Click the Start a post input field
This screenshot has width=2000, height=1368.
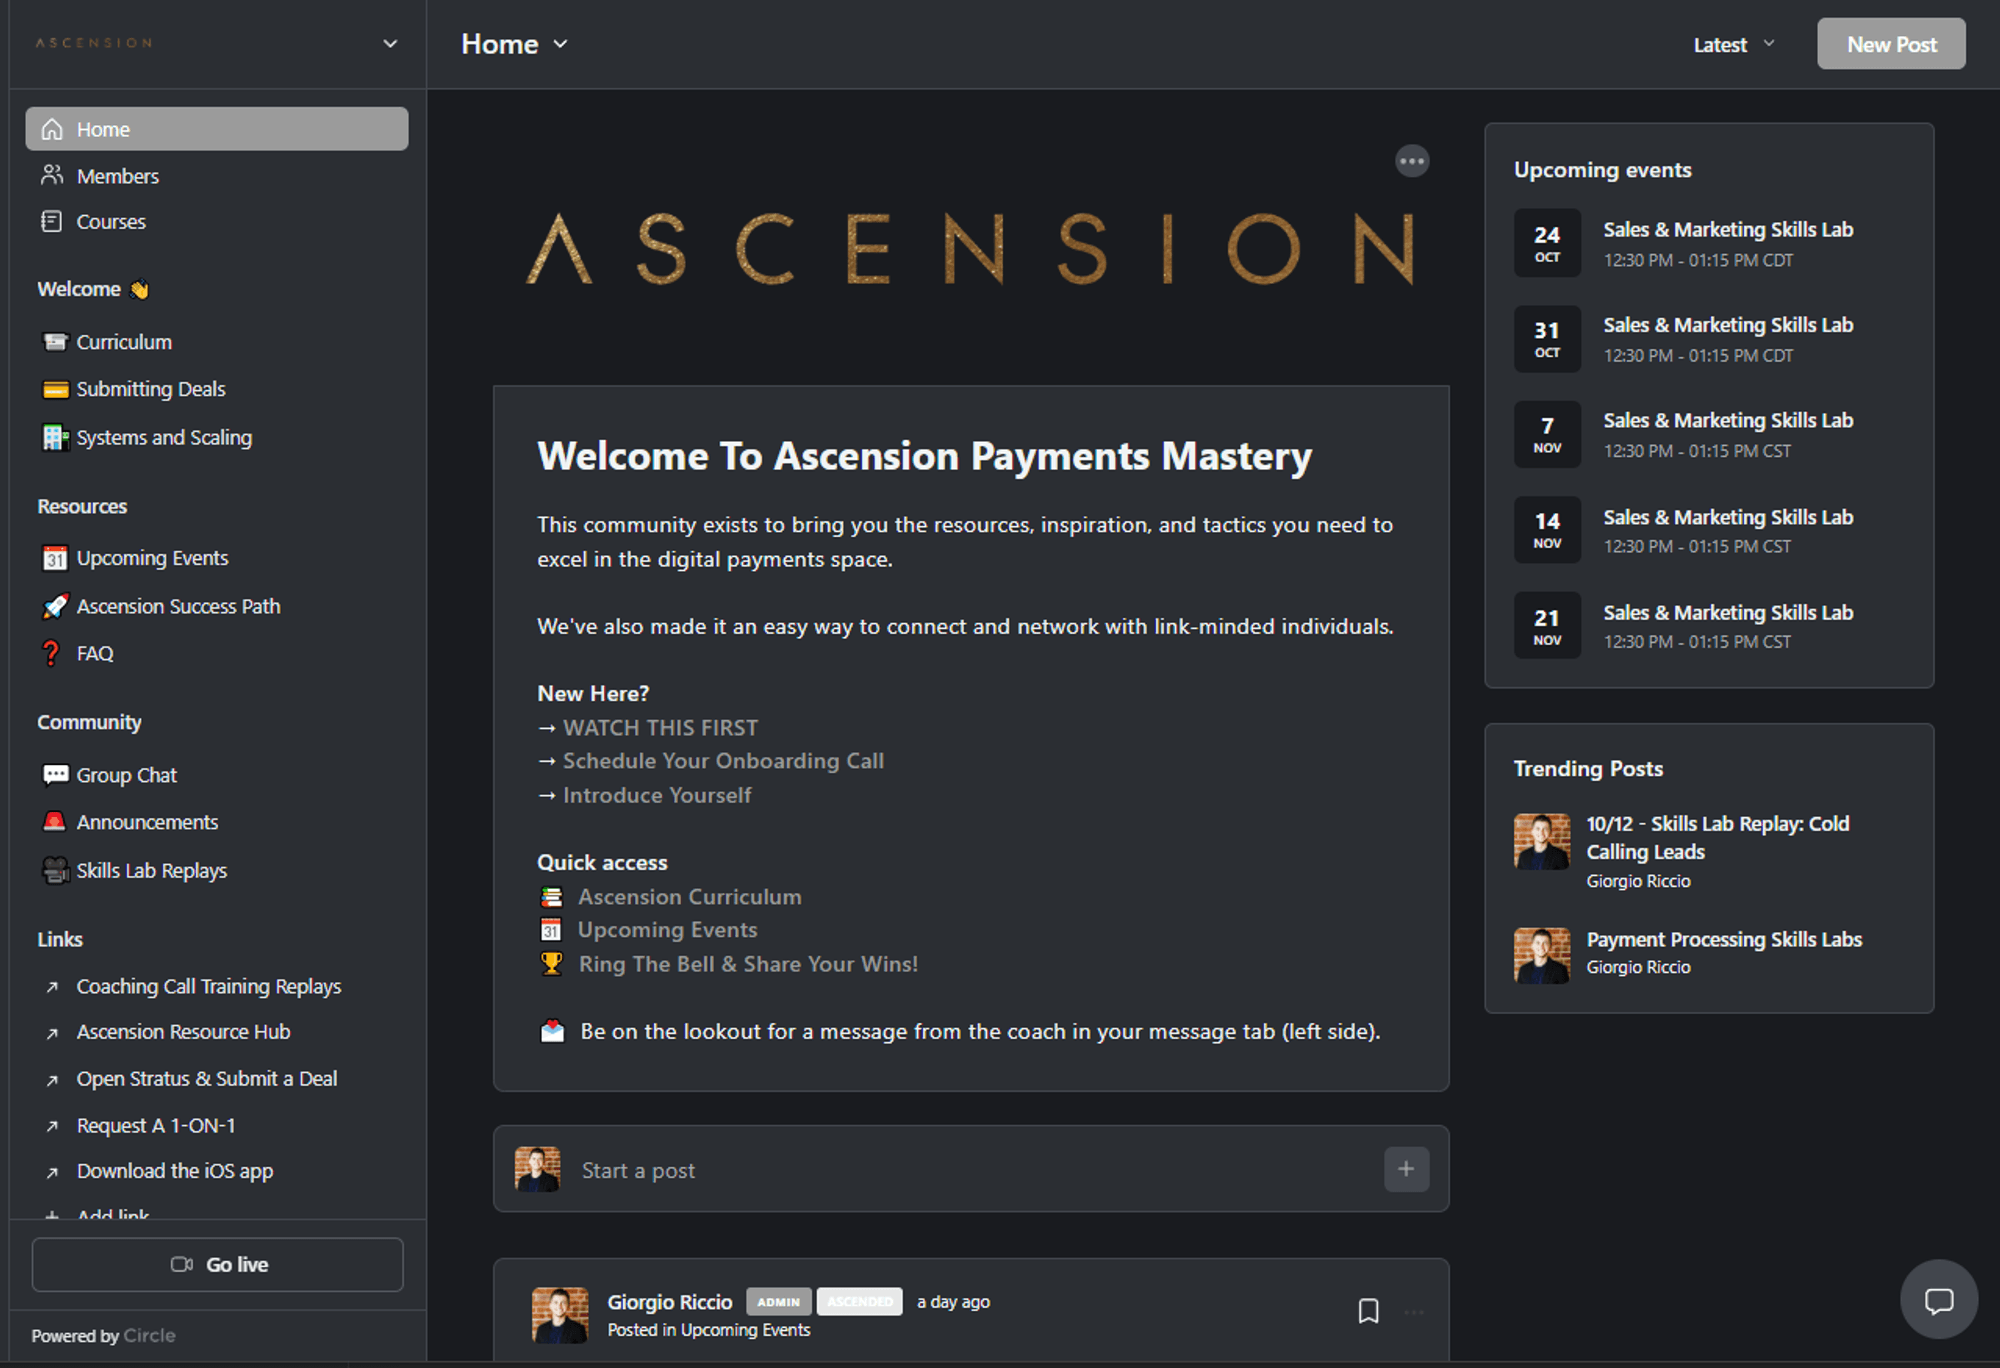(x=970, y=1169)
